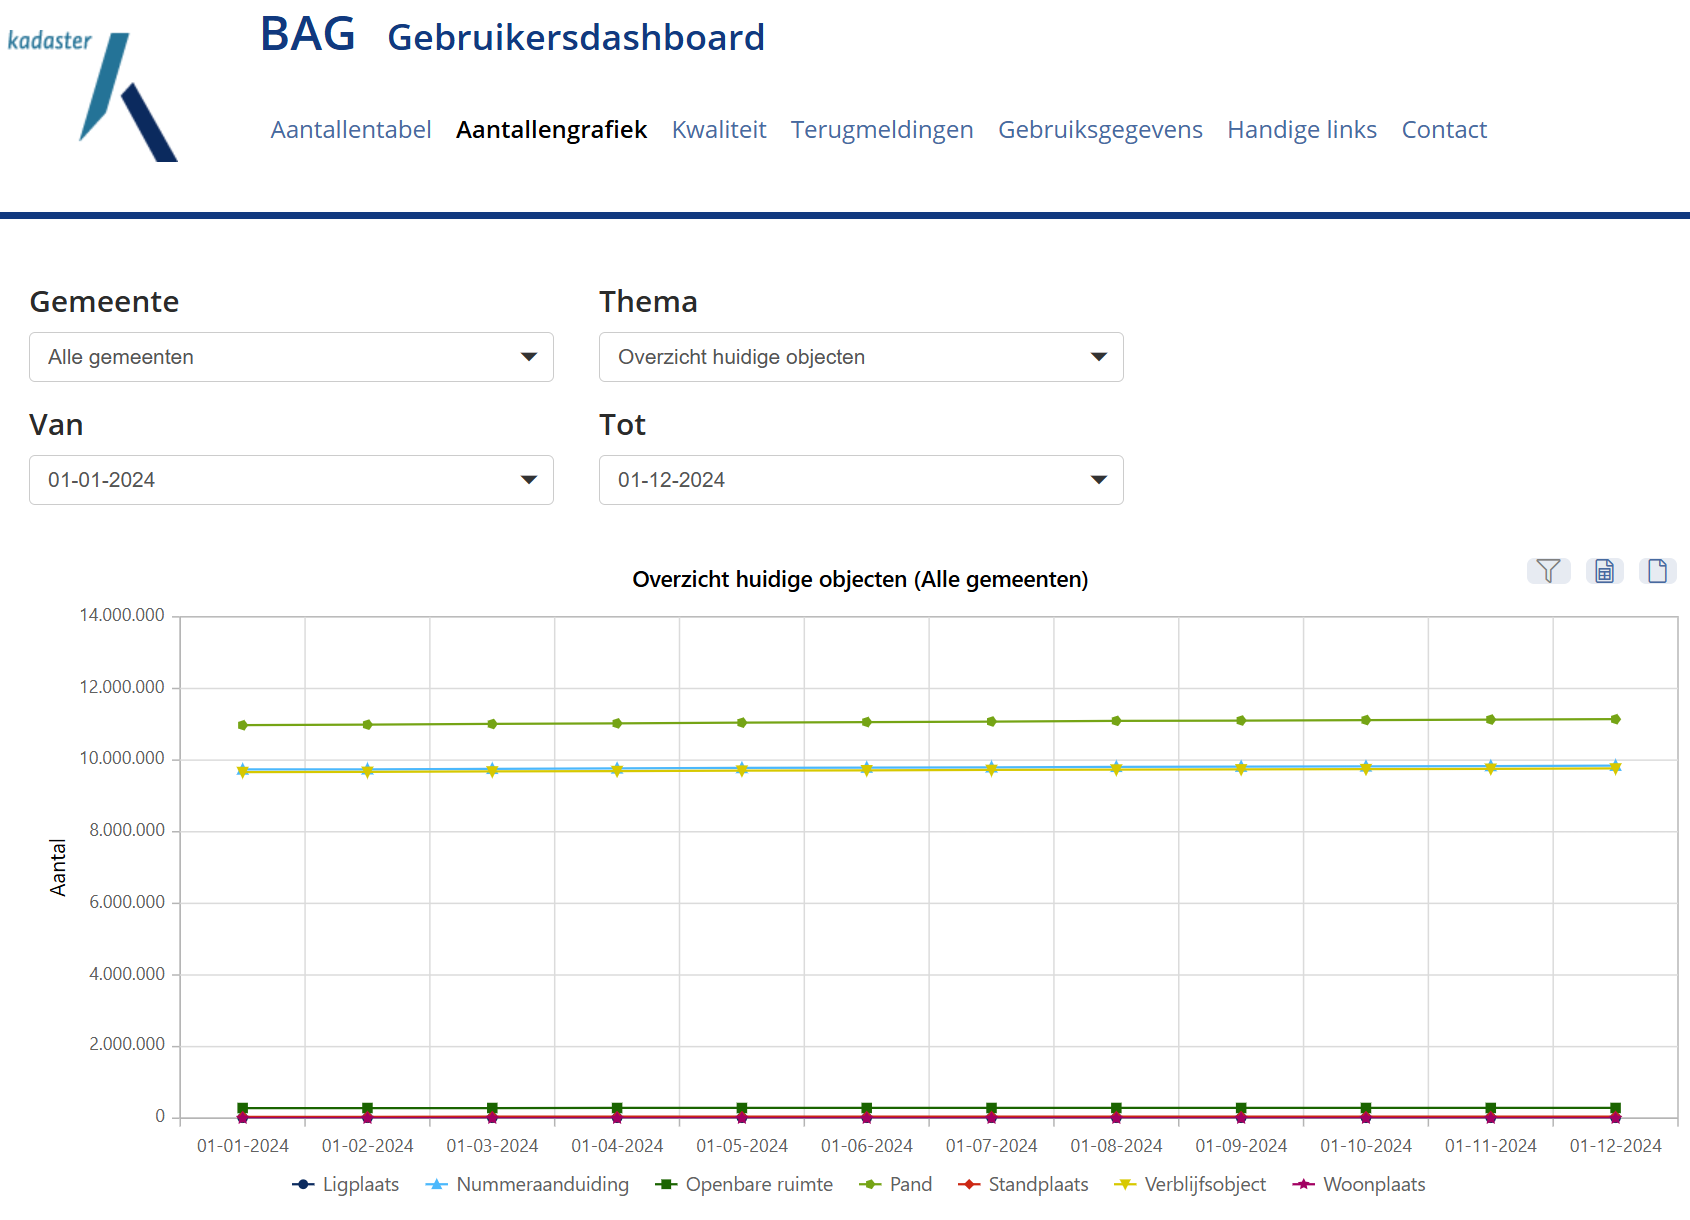Viewport: 1690px width, 1220px height.
Task: Click the BAG Gebruikersdashboard title
Action: coord(512,36)
